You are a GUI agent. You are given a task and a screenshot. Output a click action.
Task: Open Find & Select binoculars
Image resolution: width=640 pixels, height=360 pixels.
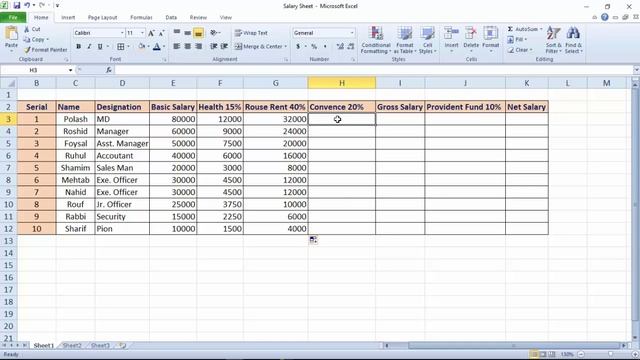click(x=573, y=40)
